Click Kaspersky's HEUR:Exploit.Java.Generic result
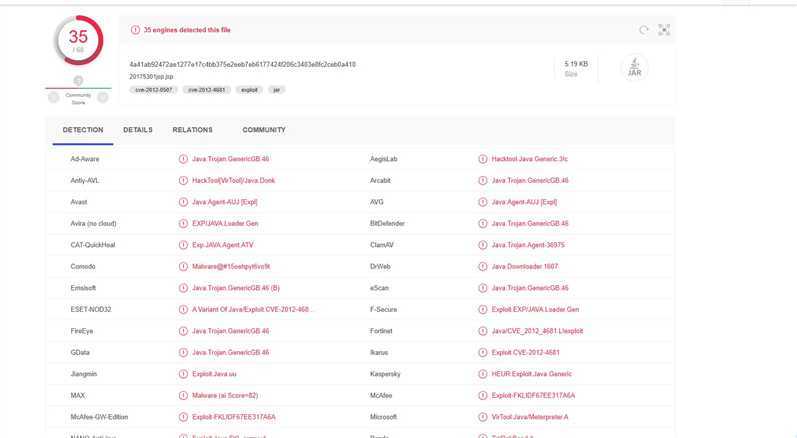The image size is (797, 438). point(532,374)
